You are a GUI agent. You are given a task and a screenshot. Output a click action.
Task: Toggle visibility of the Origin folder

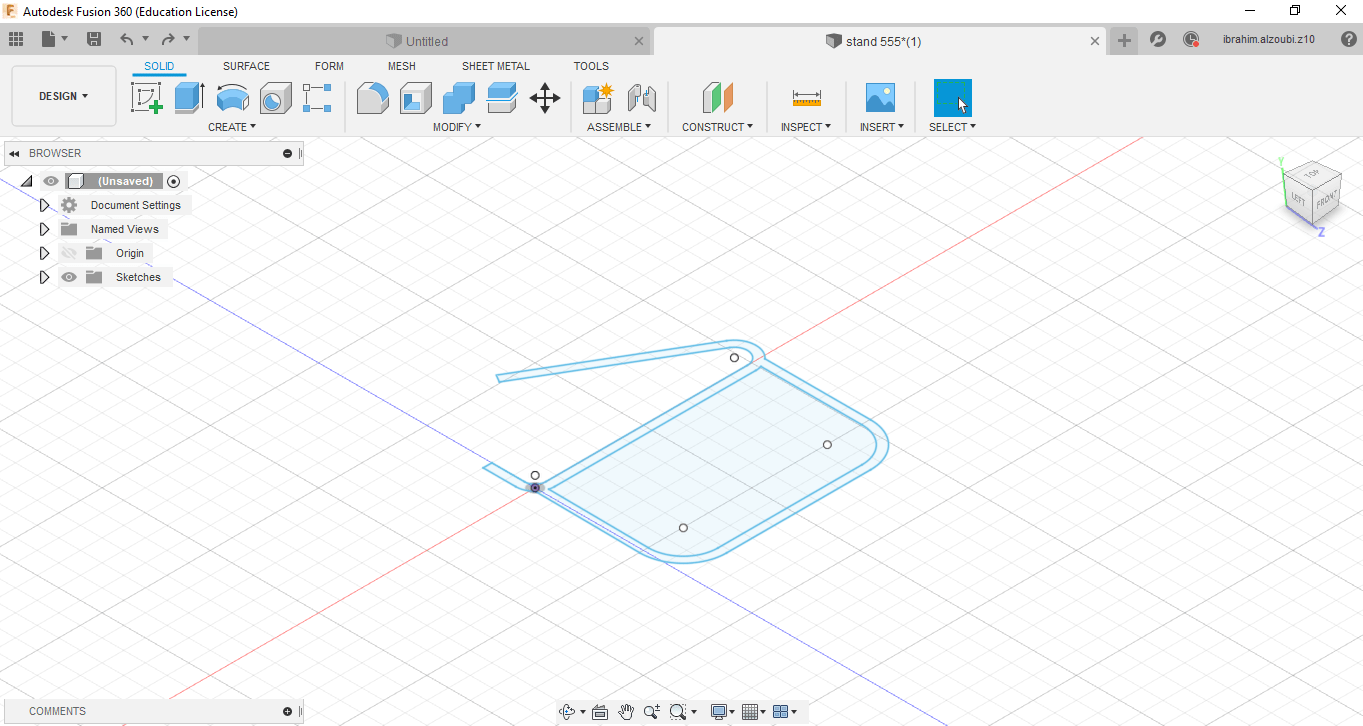(x=69, y=253)
